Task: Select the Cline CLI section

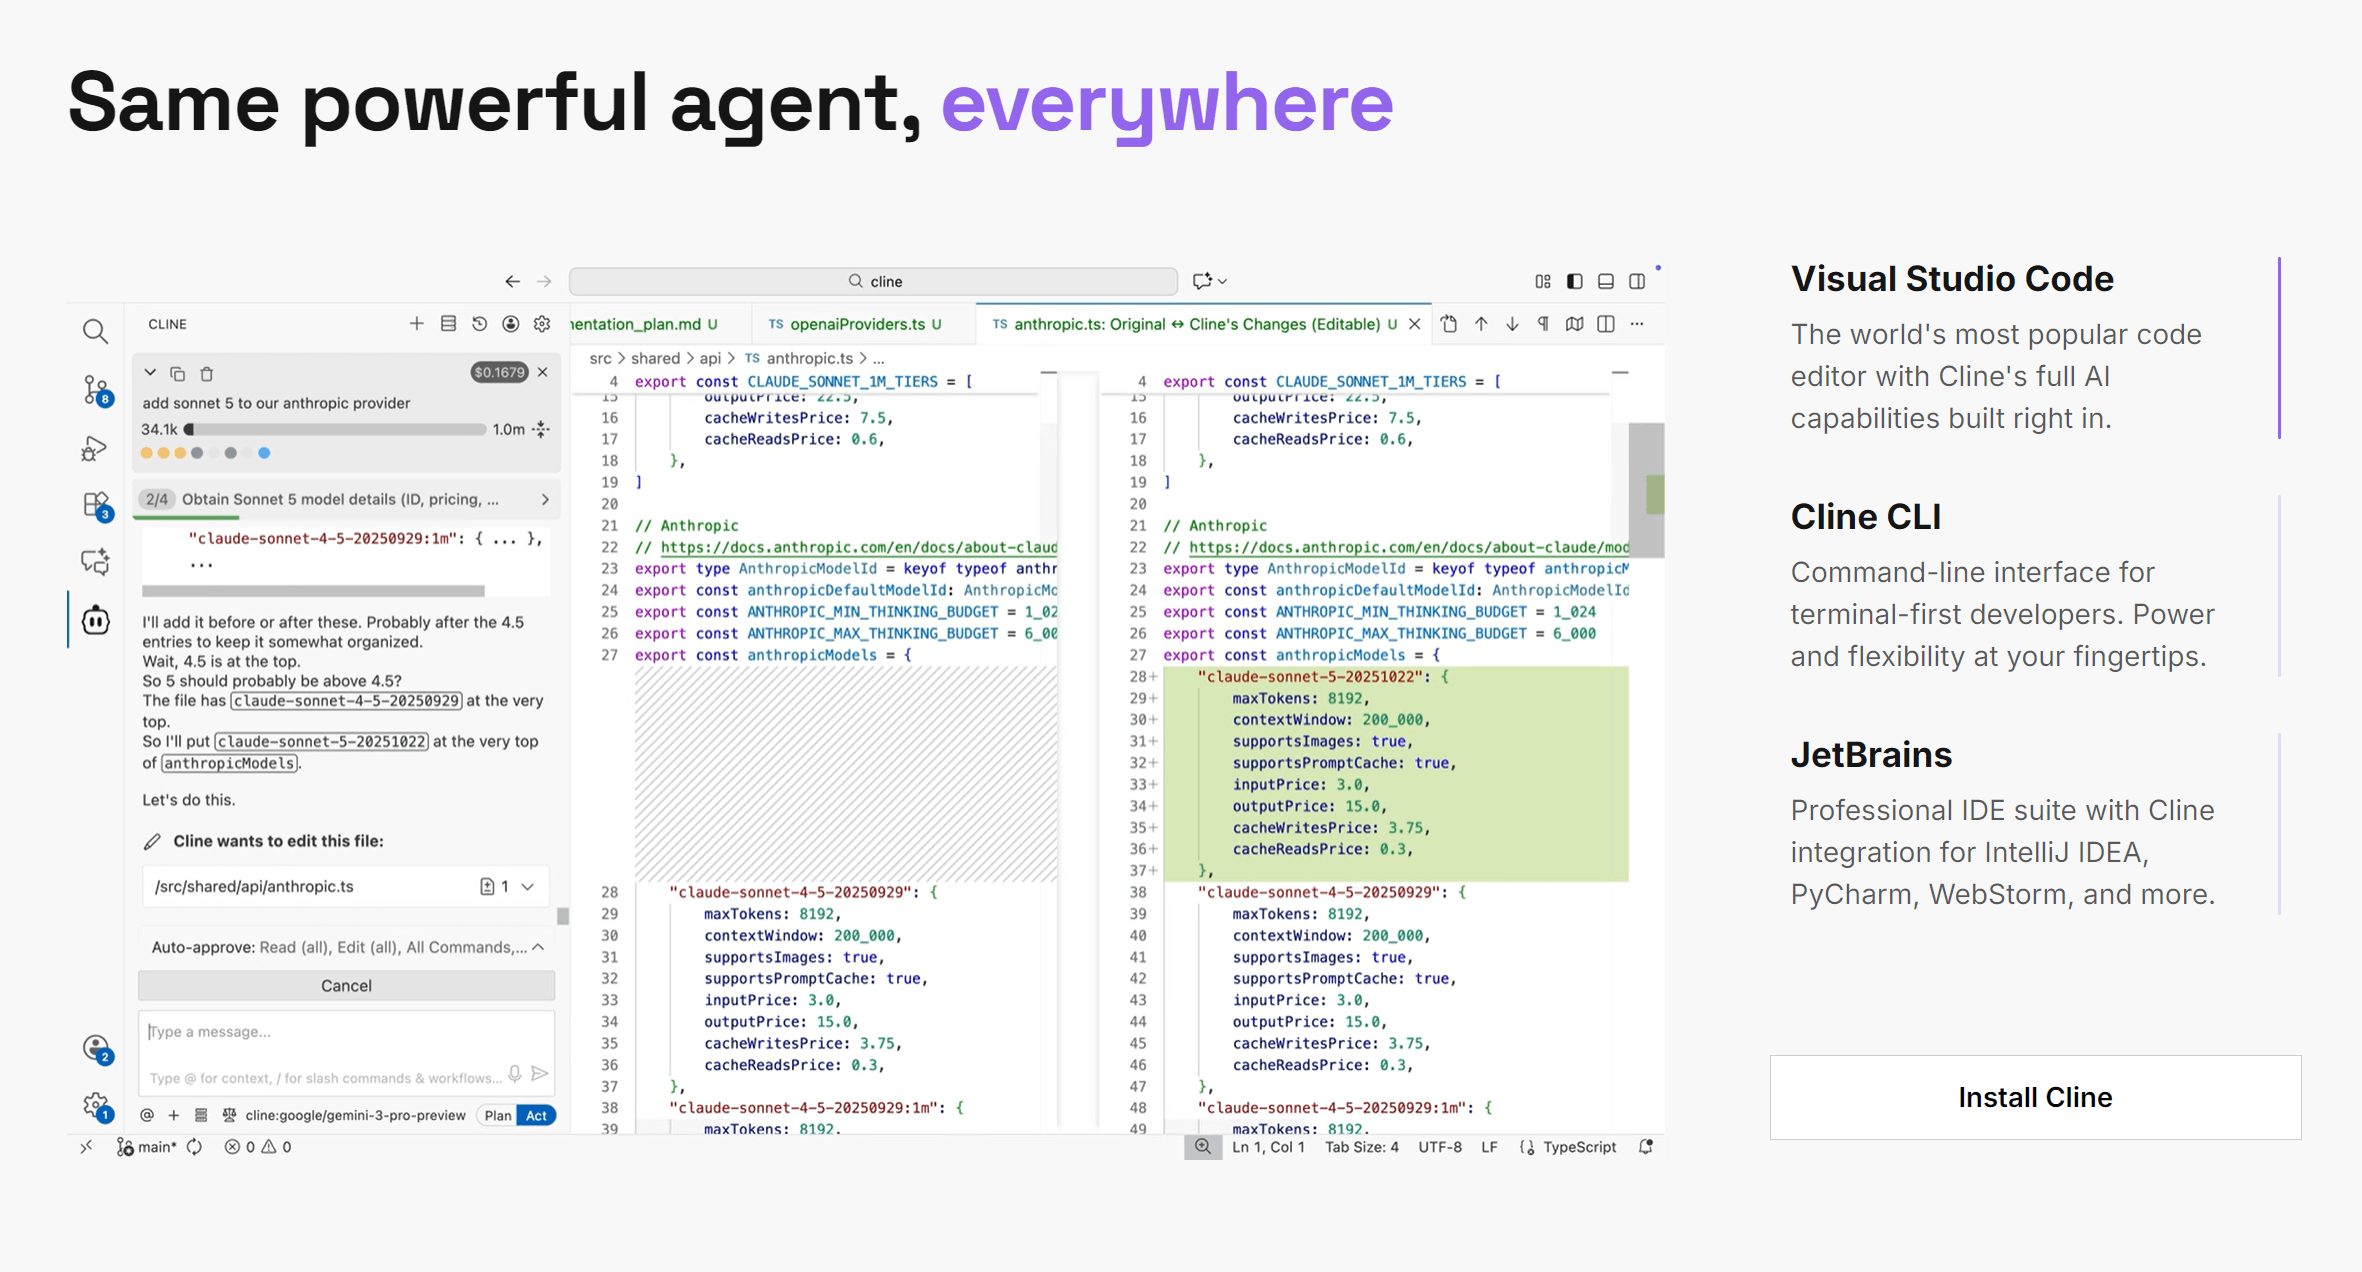Action: 1865,517
